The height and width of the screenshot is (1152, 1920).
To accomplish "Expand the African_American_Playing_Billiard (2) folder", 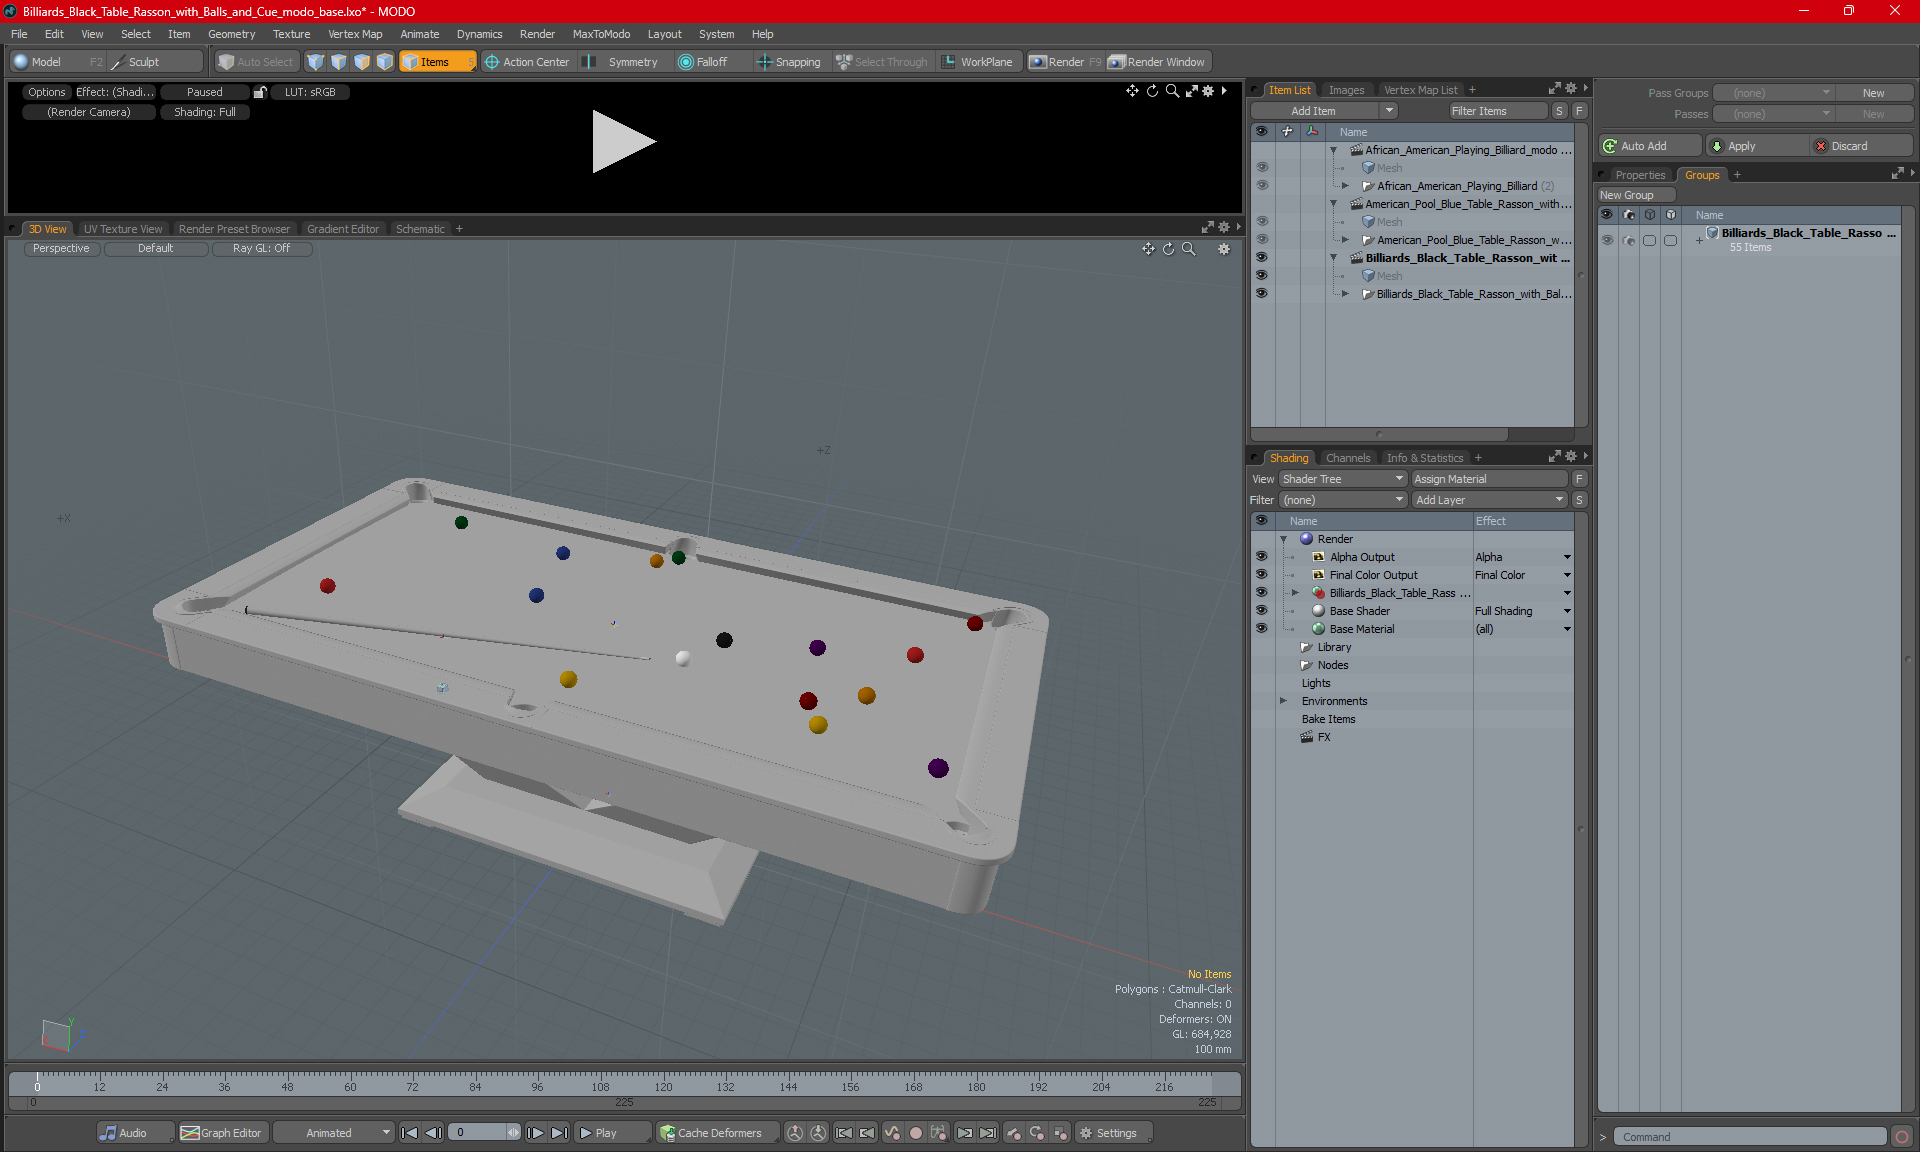I will pos(1345,186).
